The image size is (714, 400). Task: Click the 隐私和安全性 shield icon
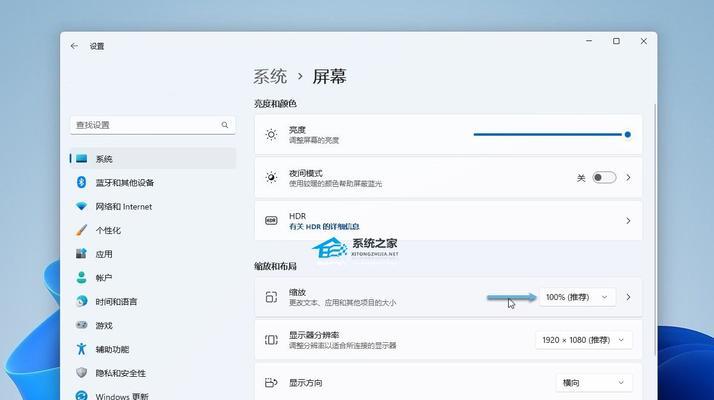click(82, 373)
